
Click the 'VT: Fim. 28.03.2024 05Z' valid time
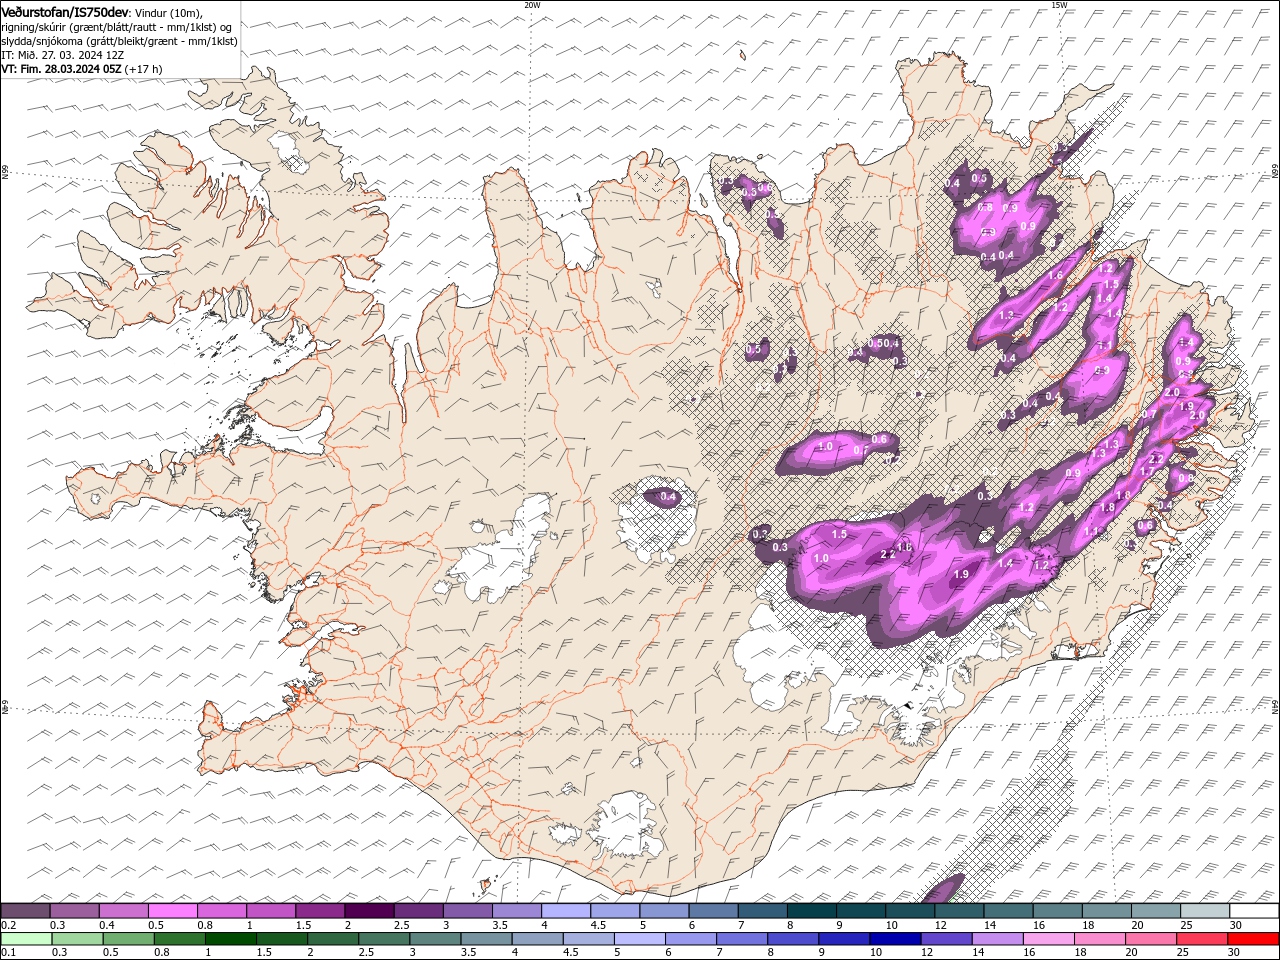(62, 69)
